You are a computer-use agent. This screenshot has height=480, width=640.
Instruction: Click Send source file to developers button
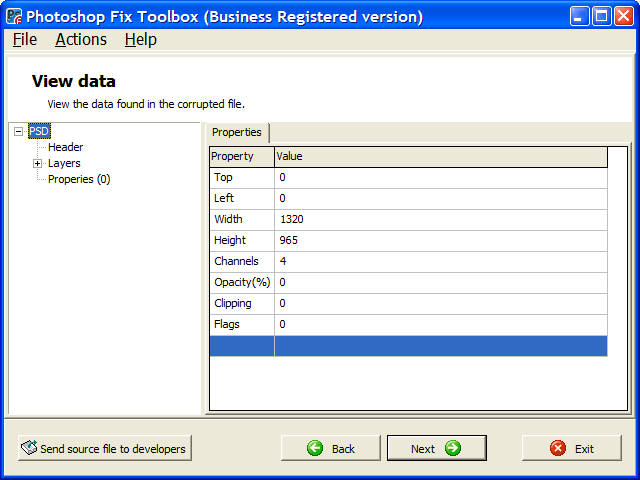click(x=105, y=448)
